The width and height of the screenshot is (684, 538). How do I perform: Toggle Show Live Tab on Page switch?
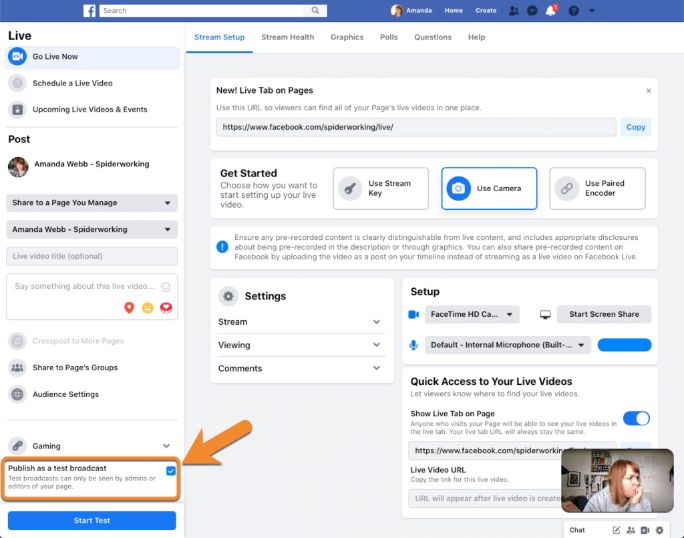[x=636, y=418]
